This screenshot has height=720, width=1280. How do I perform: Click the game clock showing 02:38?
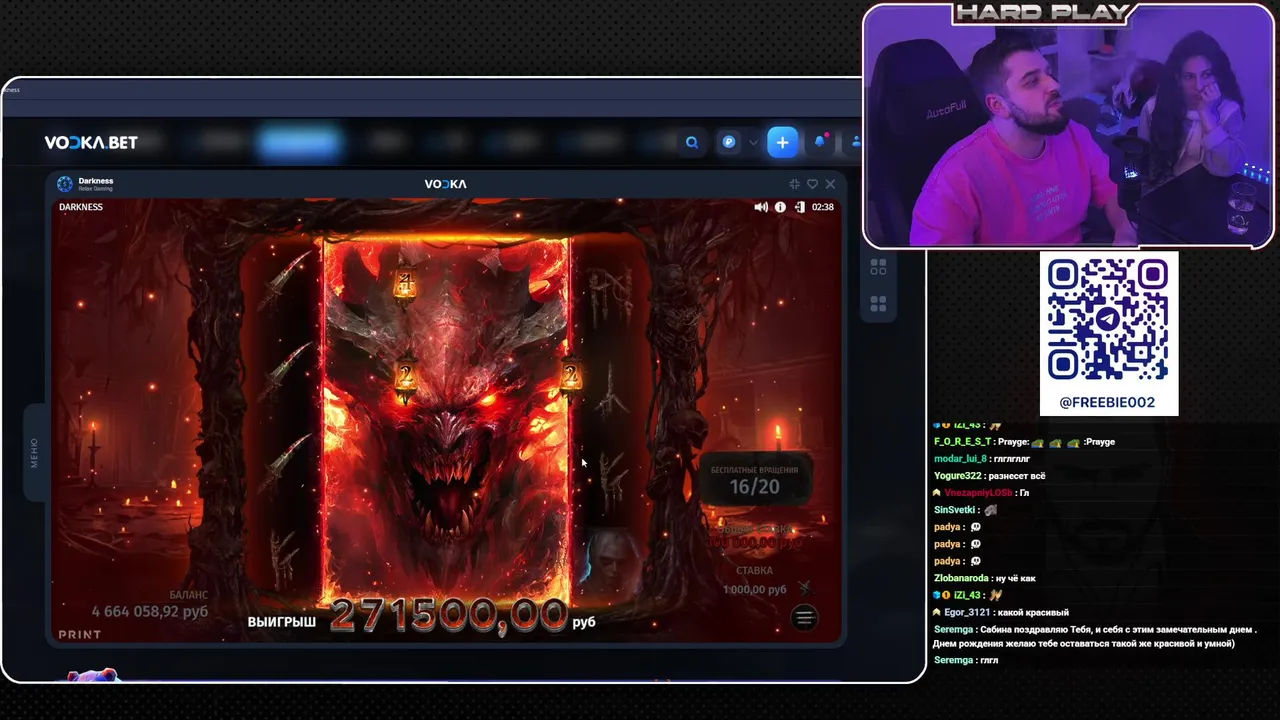click(x=823, y=207)
